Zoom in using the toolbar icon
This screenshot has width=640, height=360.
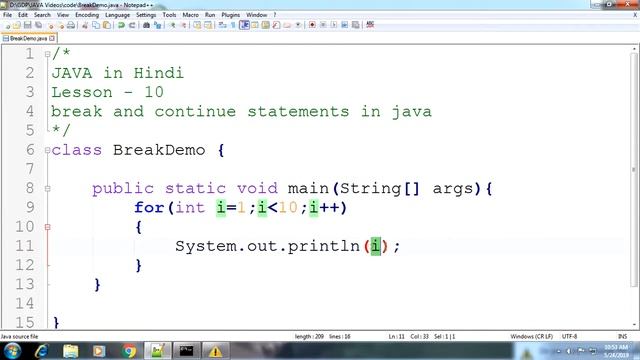coord(172,25)
